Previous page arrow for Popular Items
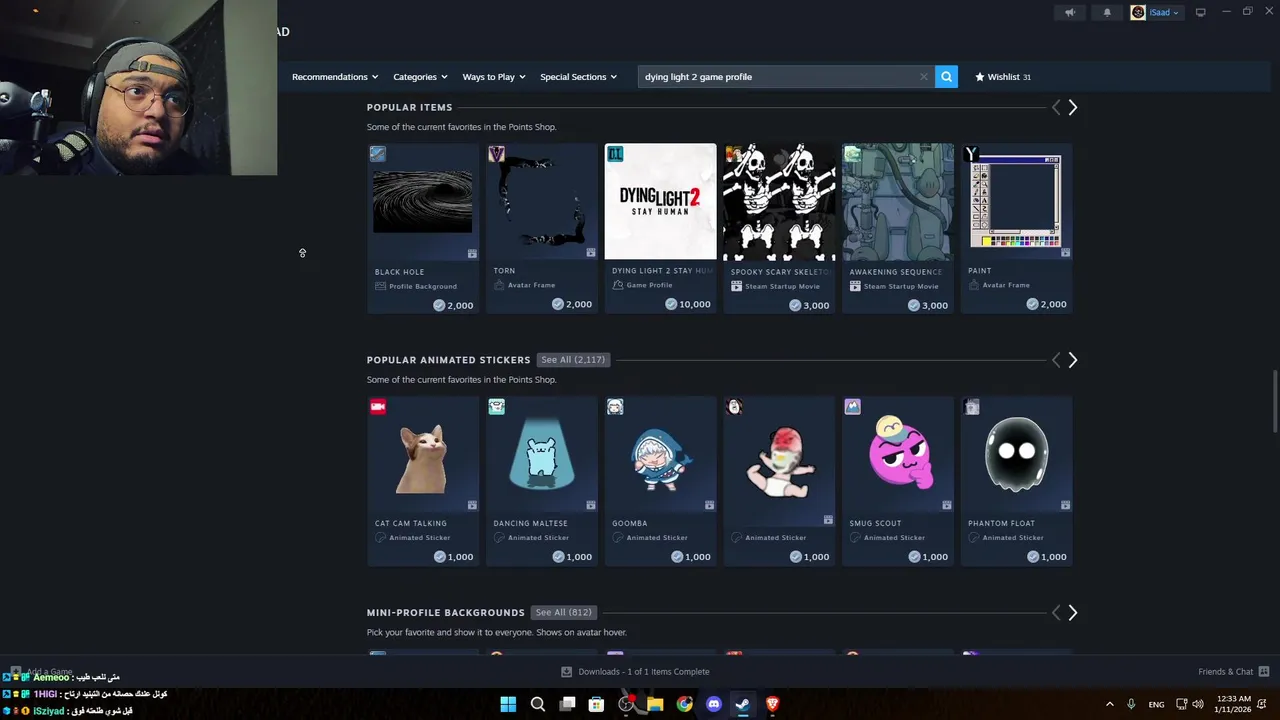 pos(1055,107)
